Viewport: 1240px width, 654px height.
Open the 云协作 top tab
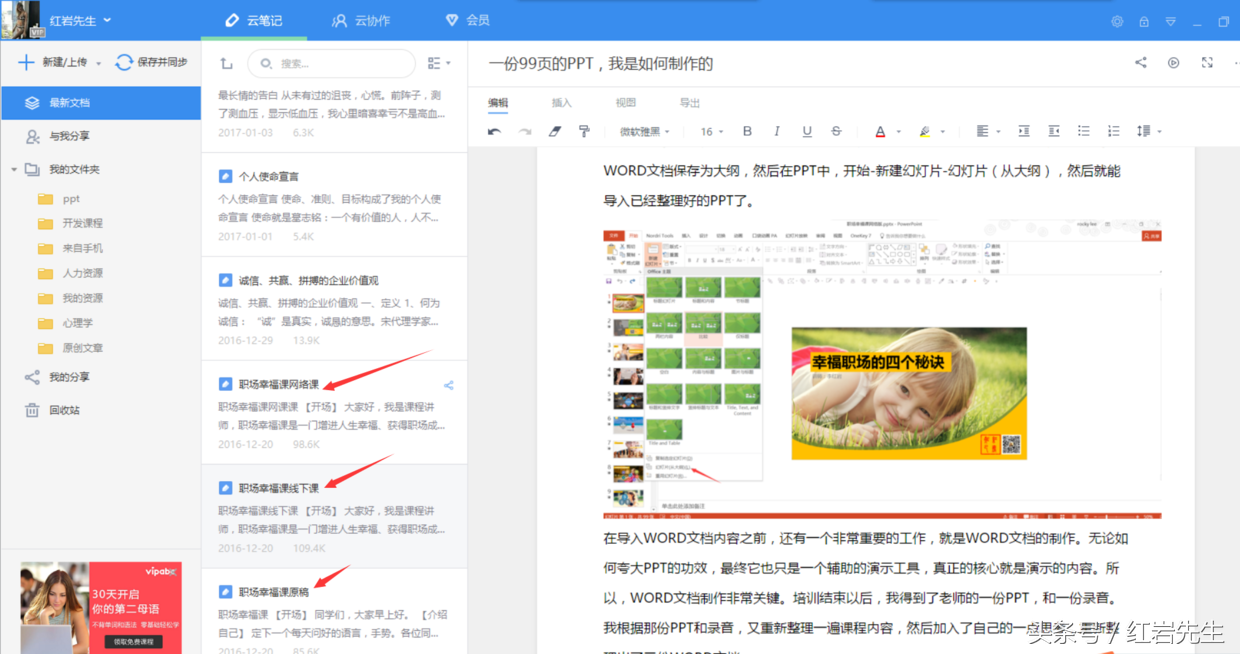361,20
